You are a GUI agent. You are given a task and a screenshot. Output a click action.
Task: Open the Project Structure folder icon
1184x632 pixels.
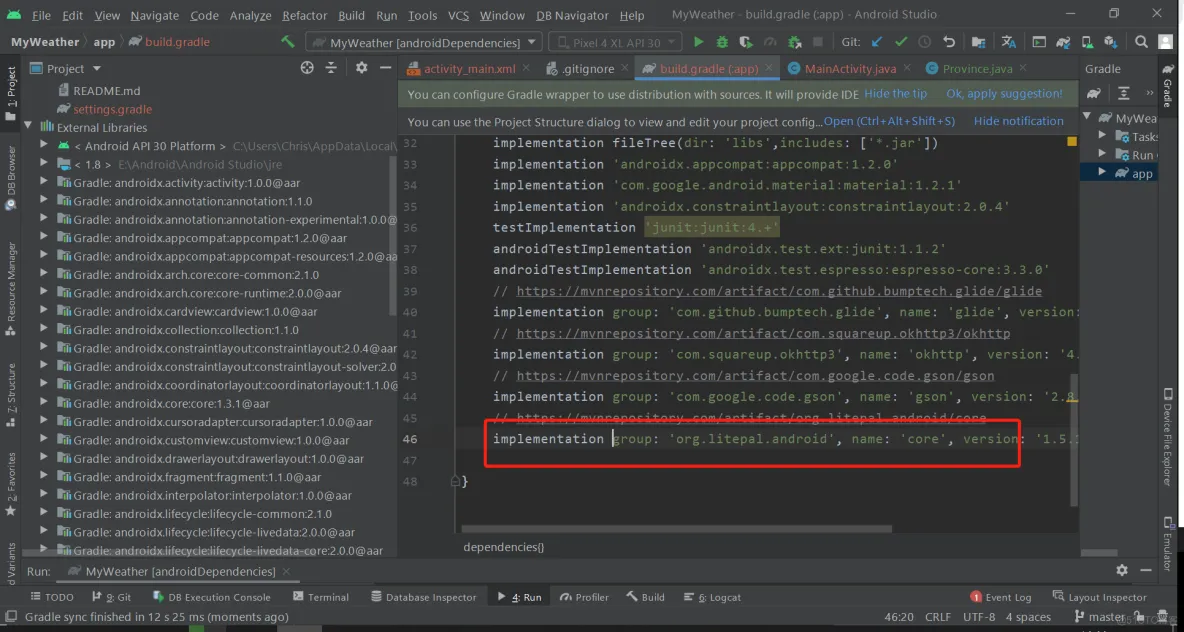[x=978, y=42]
